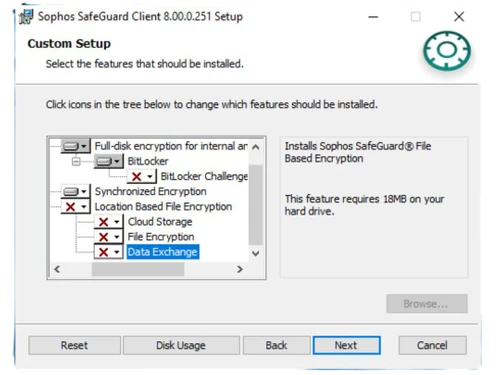Select the Full-disk encryption tree row
Image resolution: width=500 pixels, height=375 pixels.
(x=171, y=146)
